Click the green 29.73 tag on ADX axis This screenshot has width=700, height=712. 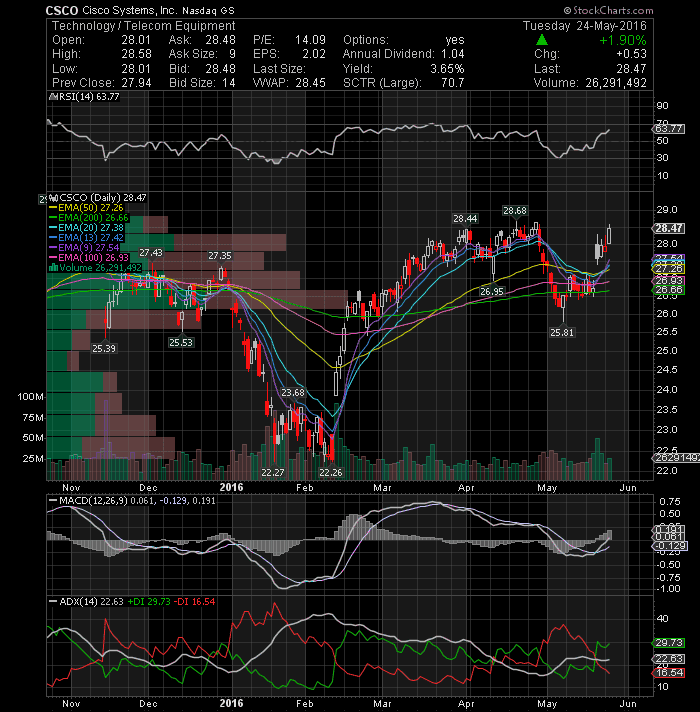[x=669, y=643]
